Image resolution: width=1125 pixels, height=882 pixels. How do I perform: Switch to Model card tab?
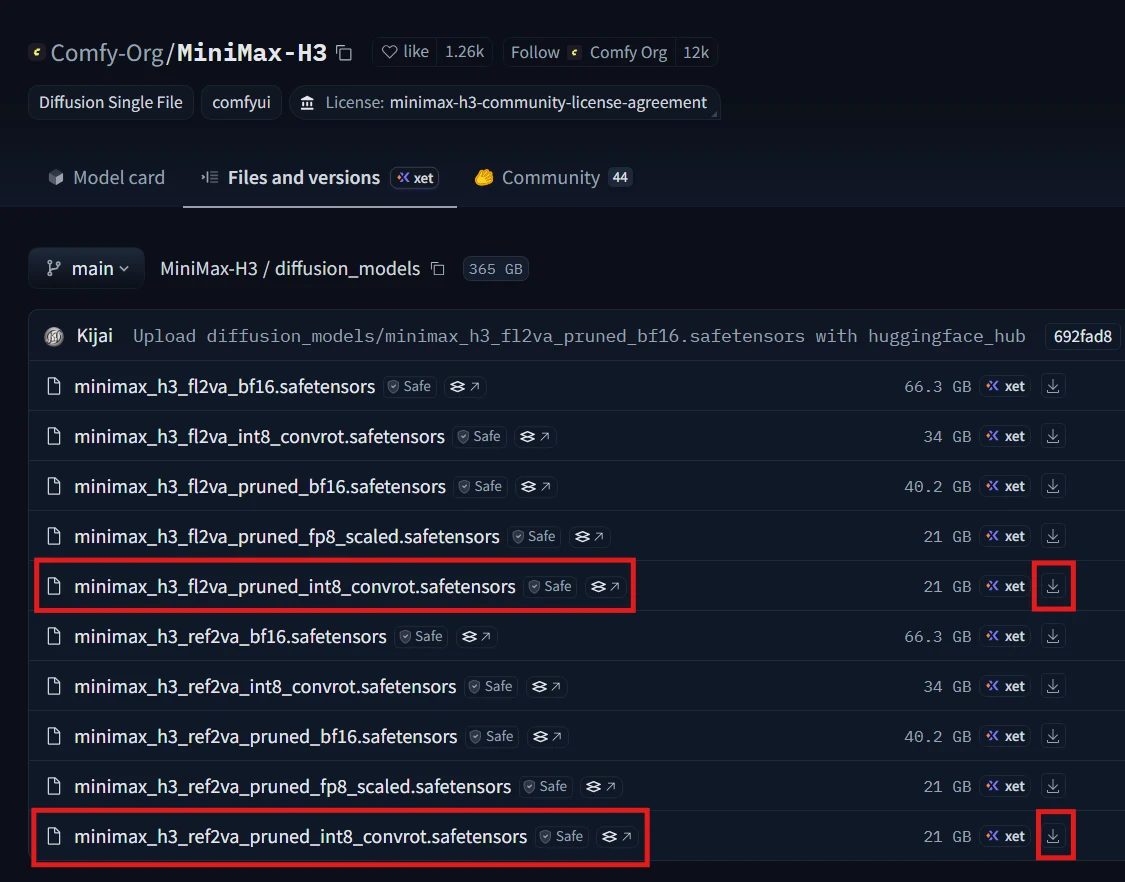point(106,177)
